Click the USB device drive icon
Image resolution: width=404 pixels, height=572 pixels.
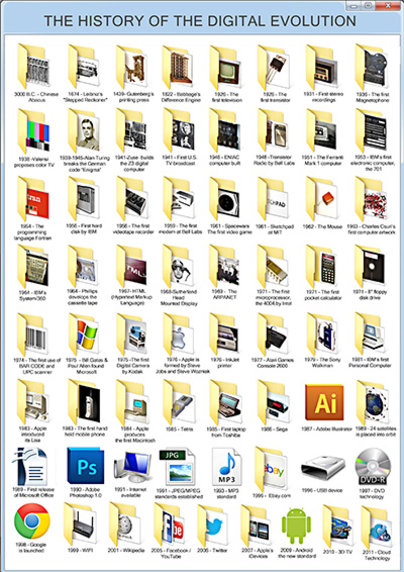(x=323, y=467)
